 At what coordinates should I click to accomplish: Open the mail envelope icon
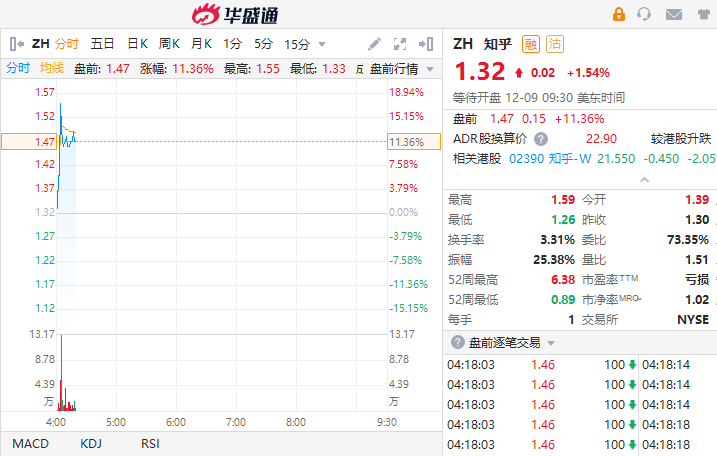[x=674, y=15]
